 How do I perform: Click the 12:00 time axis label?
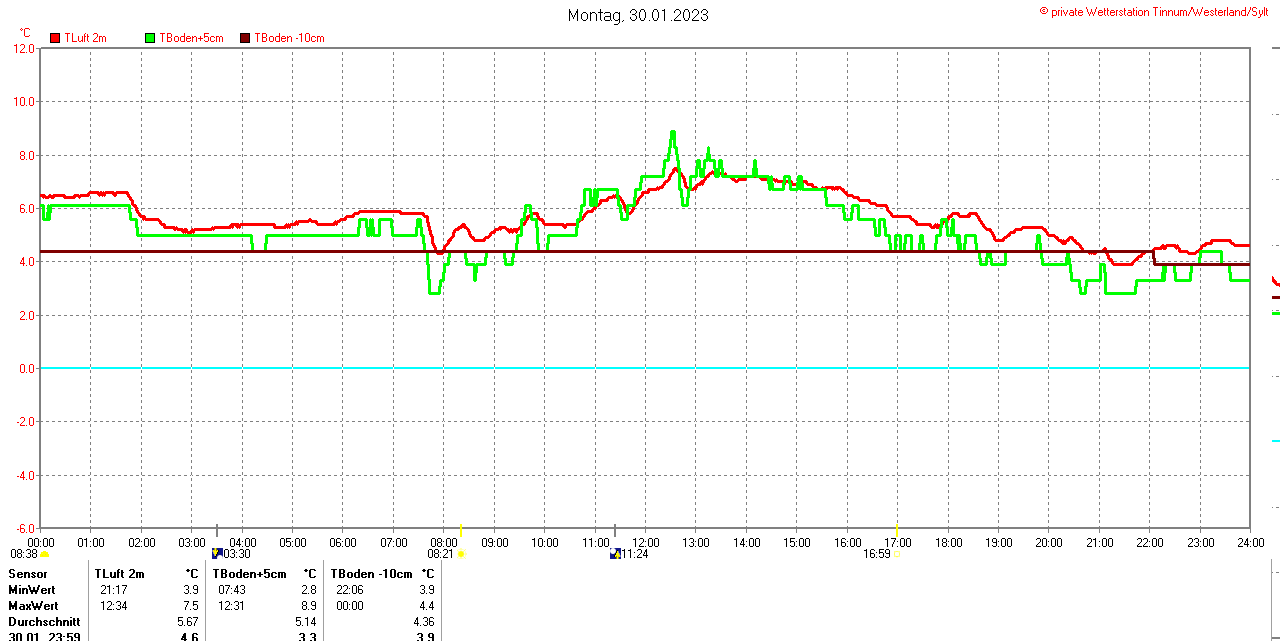(645, 543)
